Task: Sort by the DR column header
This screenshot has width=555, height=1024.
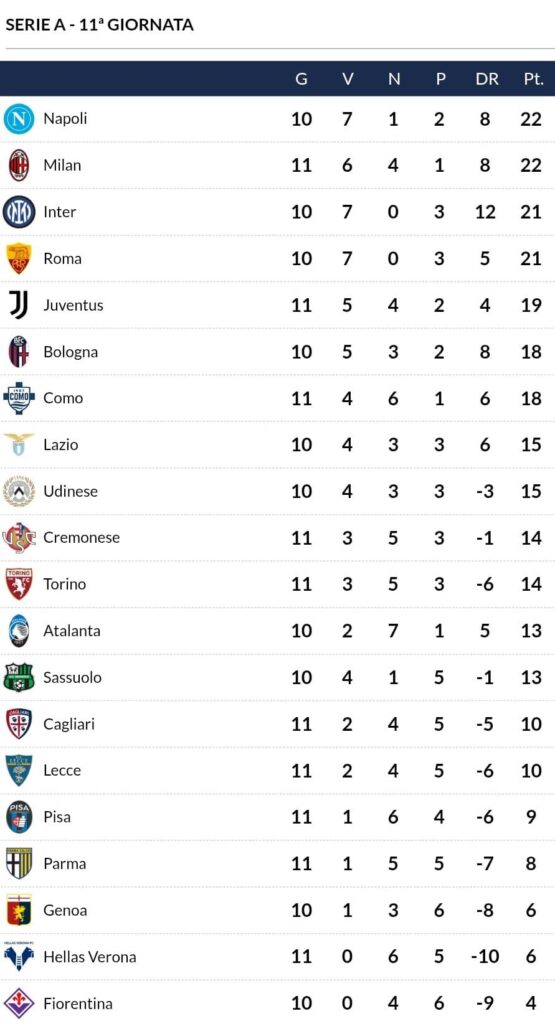Action: 486,79
